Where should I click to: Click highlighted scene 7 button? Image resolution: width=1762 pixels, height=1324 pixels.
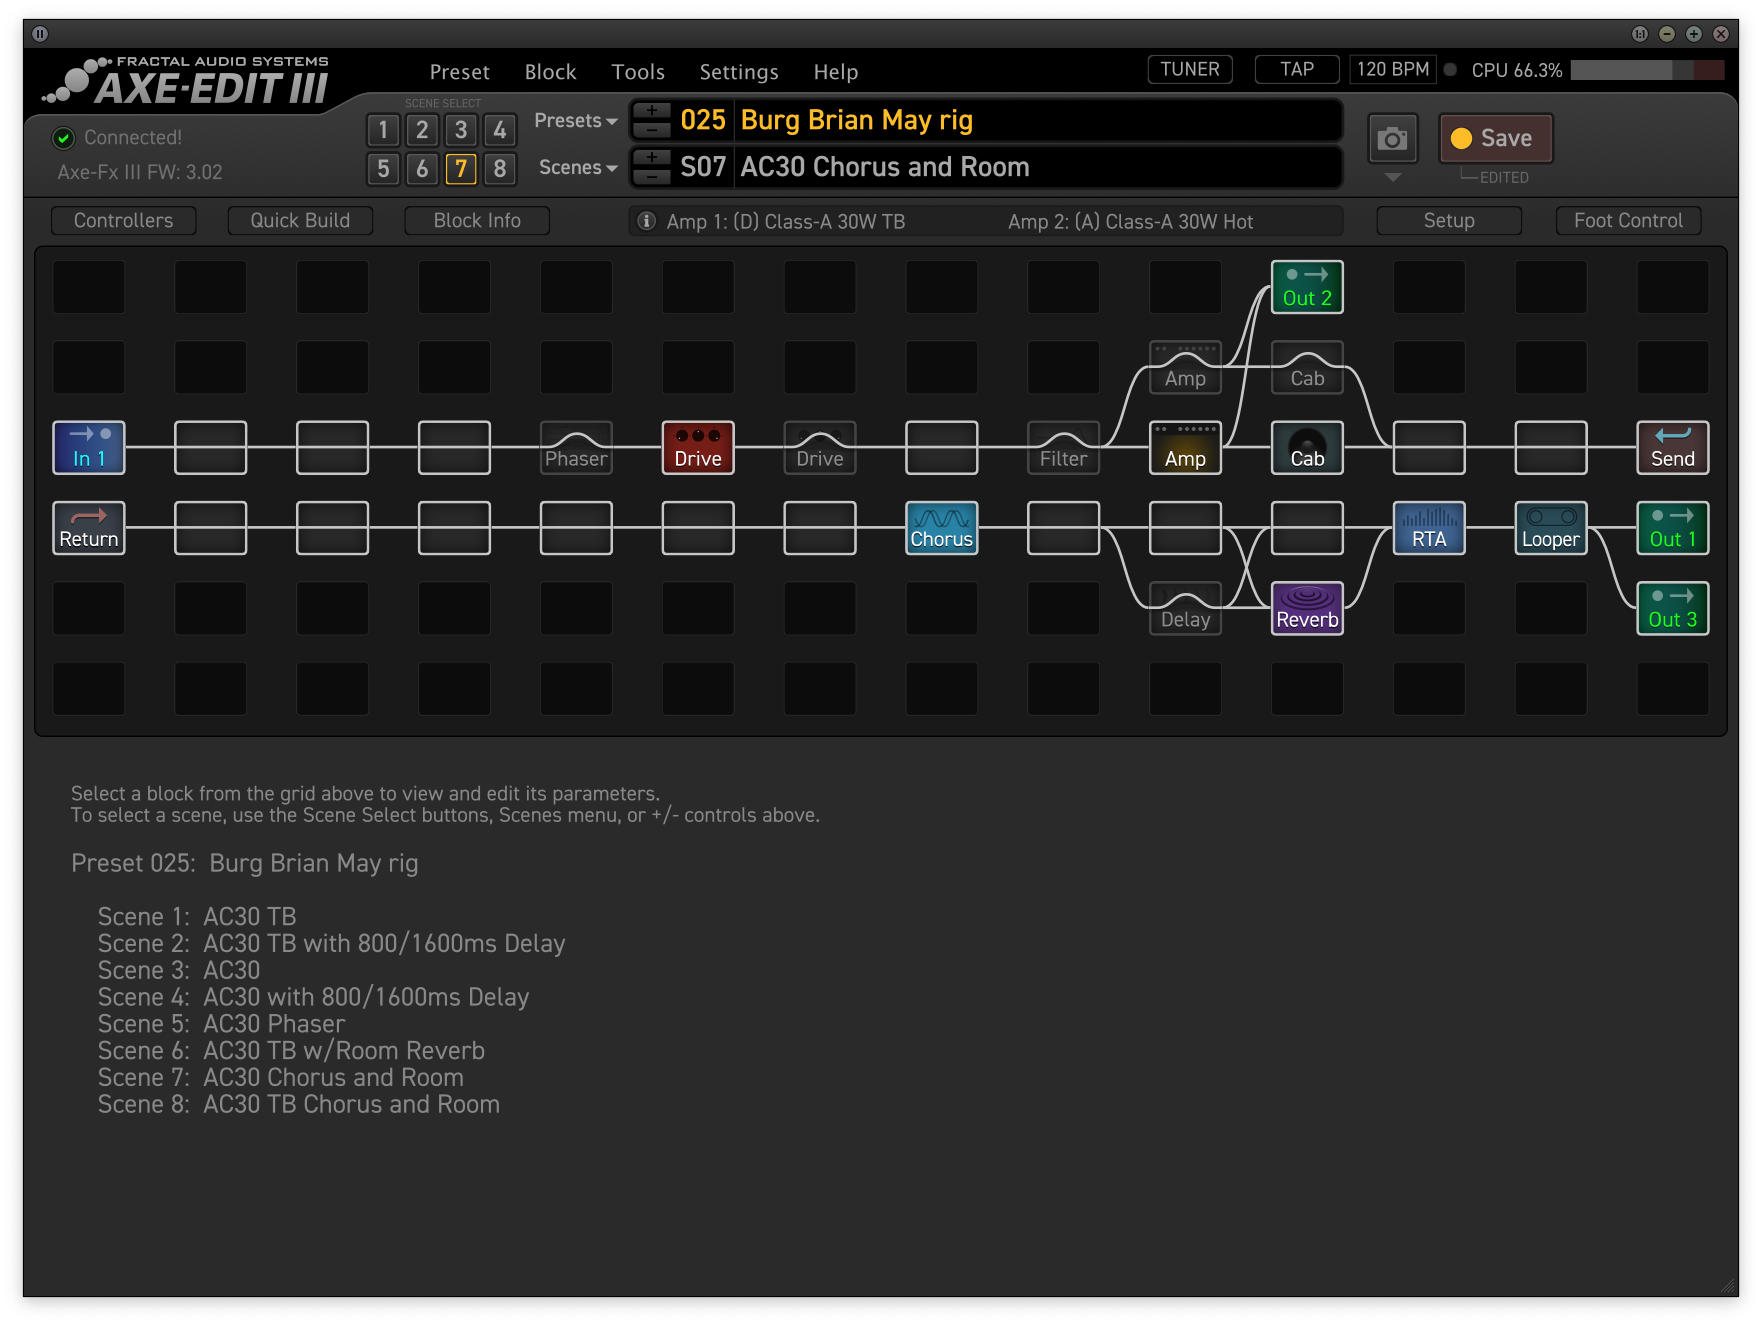(x=461, y=168)
